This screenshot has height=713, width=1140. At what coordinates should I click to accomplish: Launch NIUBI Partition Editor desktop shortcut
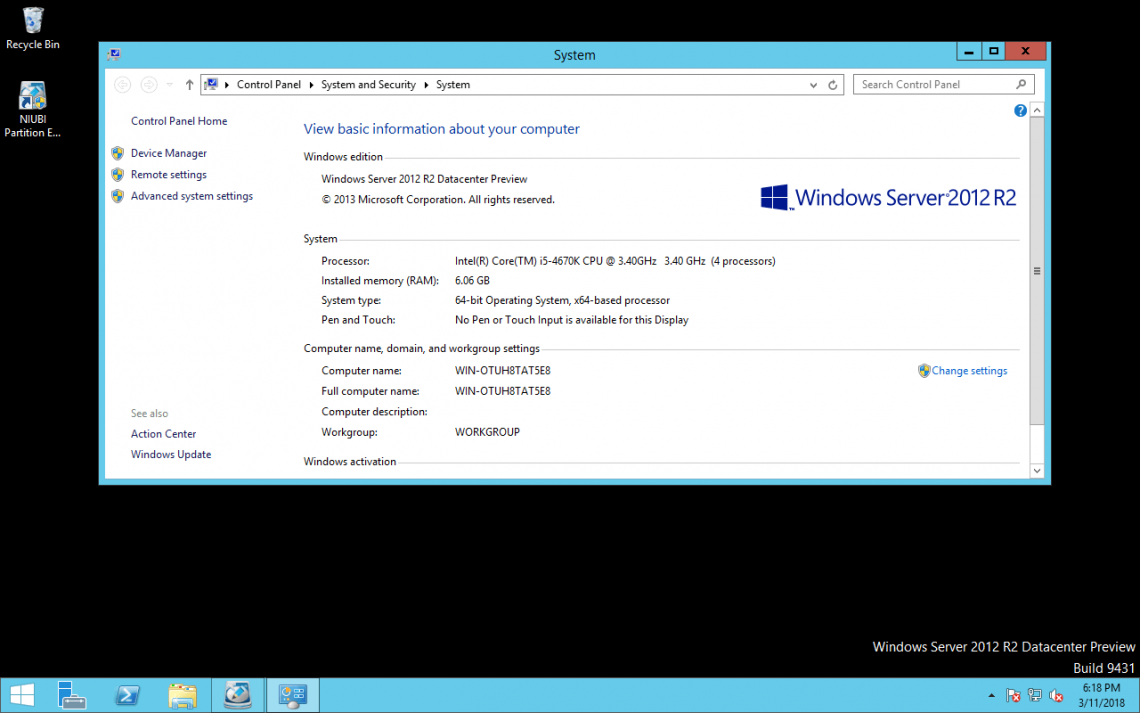[x=33, y=109]
